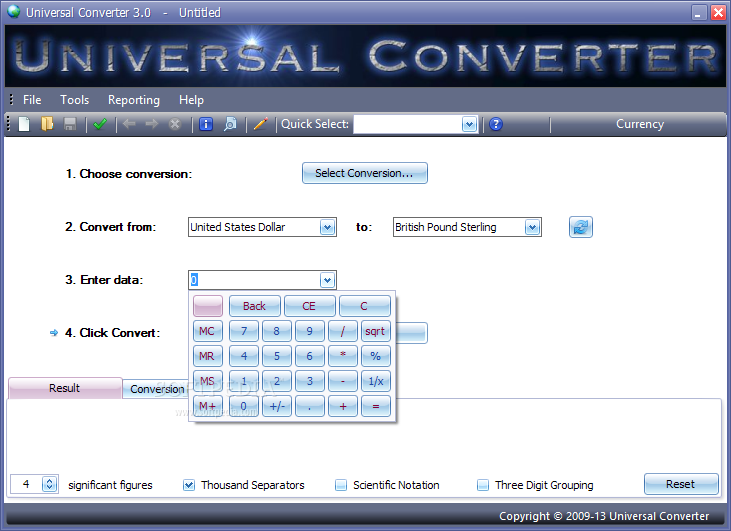Screen dimensions: 731x531
Task: Click the calculator M+ button
Action: [x=207, y=406]
